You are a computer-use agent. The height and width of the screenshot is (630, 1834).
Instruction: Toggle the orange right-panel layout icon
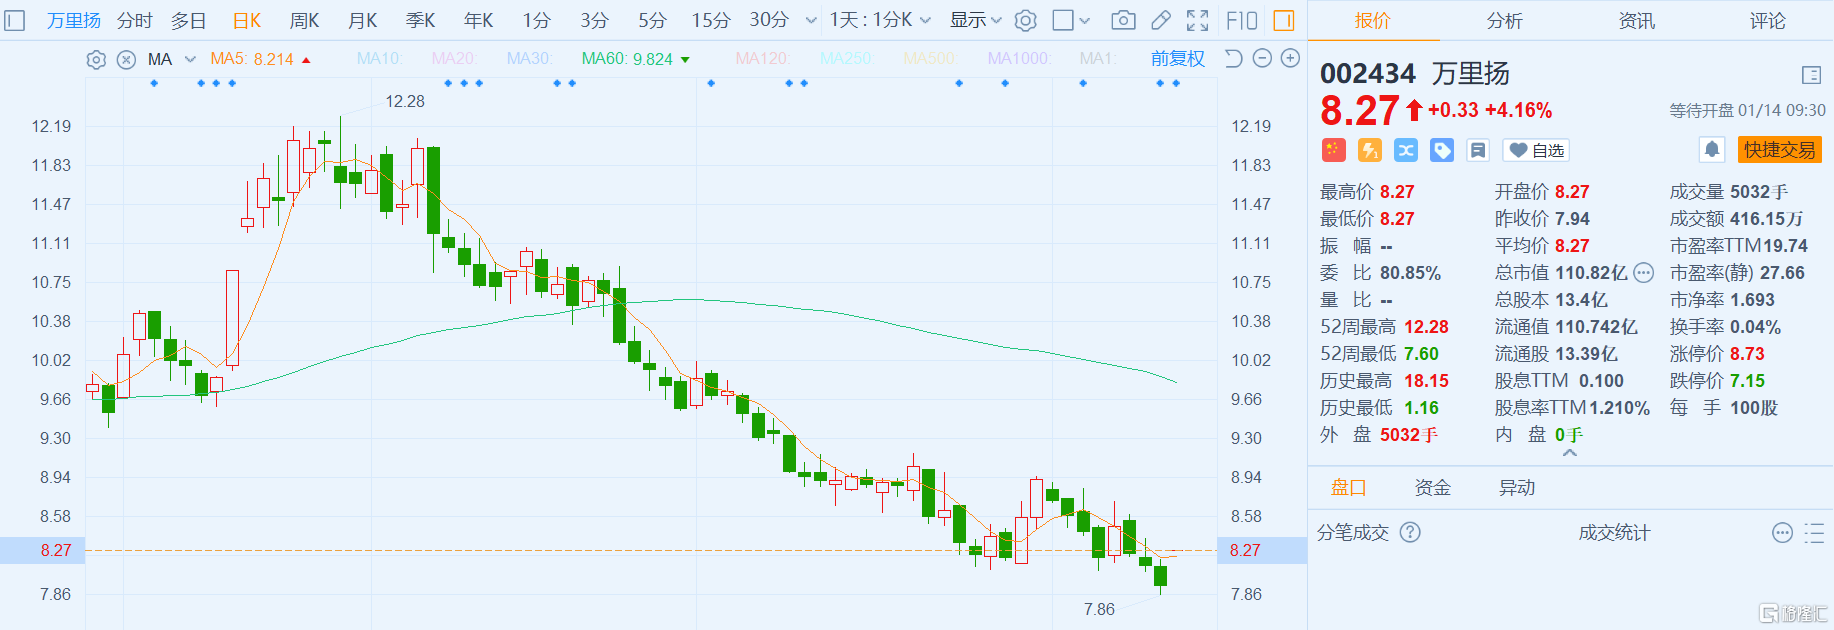pyautogui.click(x=1284, y=20)
